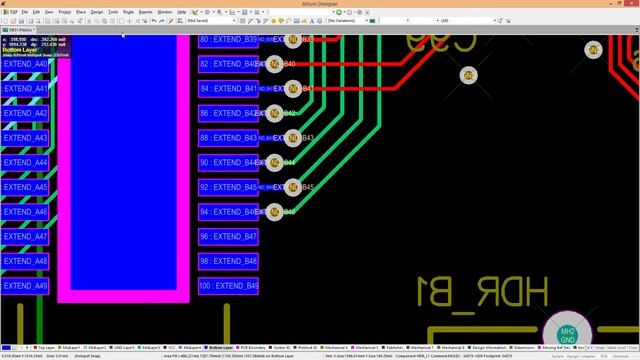Image resolution: width=640 pixels, height=360 pixels.
Task: Open the Route menu
Action: click(x=128, y=12)
